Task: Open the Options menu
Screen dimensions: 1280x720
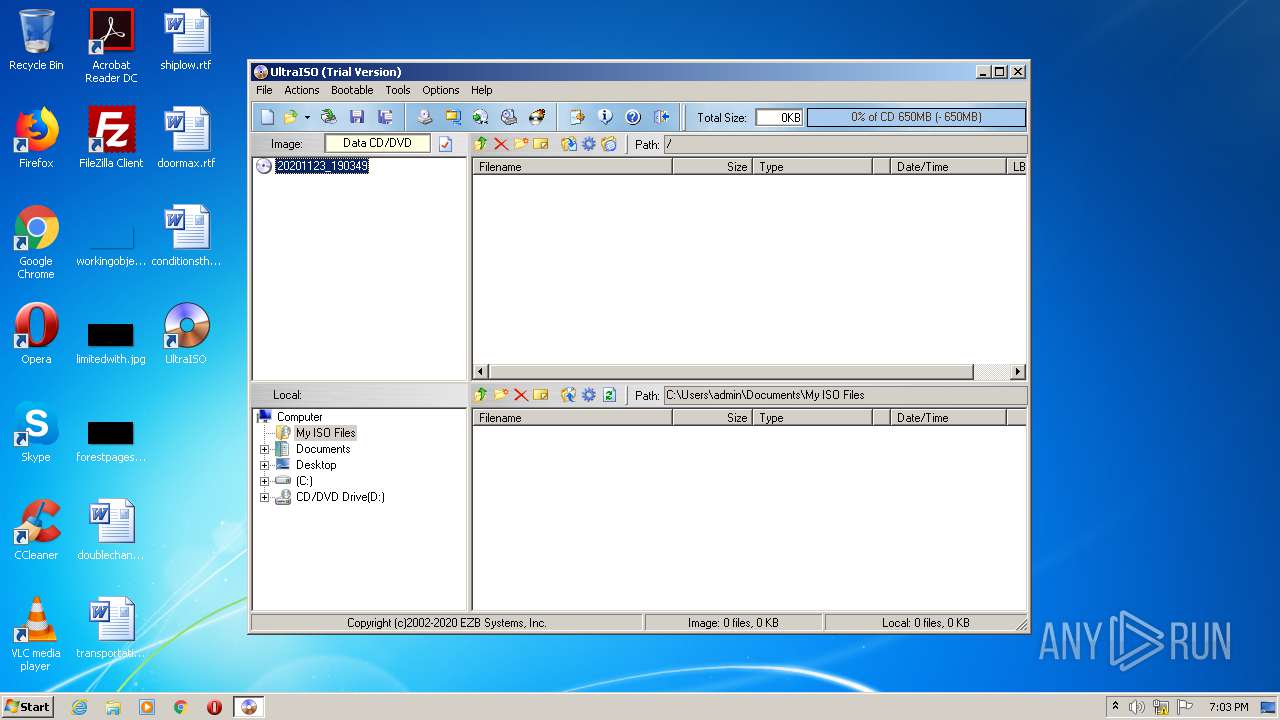Action: click(x=441, y=90)
